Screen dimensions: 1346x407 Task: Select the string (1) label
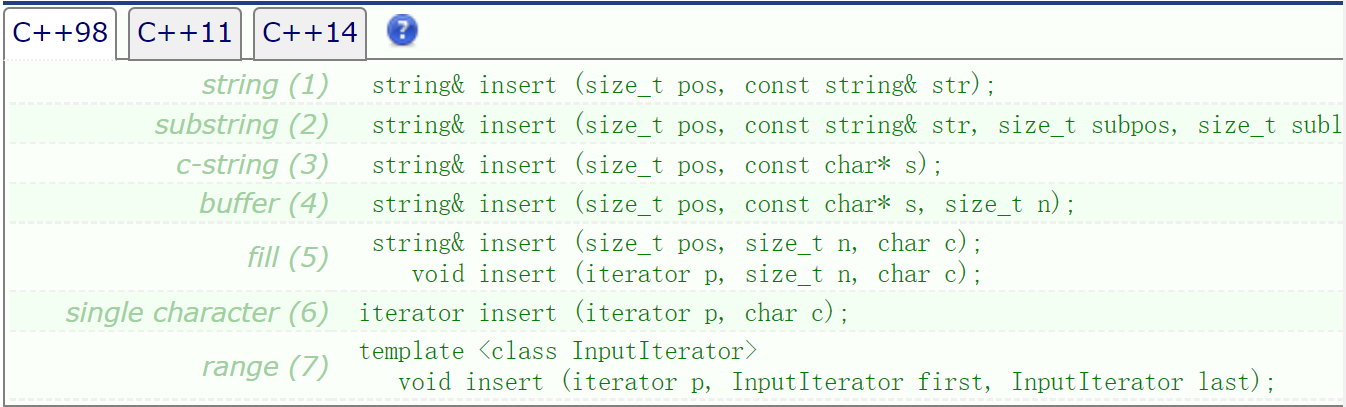click(265, 85)
